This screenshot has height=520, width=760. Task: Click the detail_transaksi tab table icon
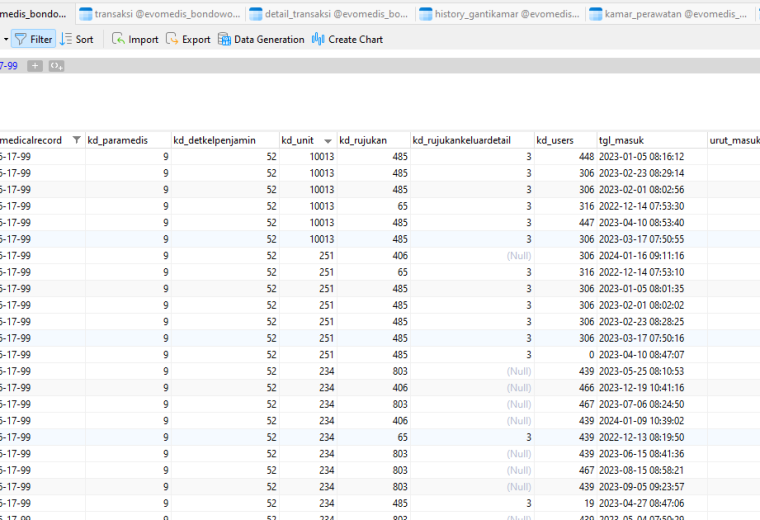click(x=256, y=14)
